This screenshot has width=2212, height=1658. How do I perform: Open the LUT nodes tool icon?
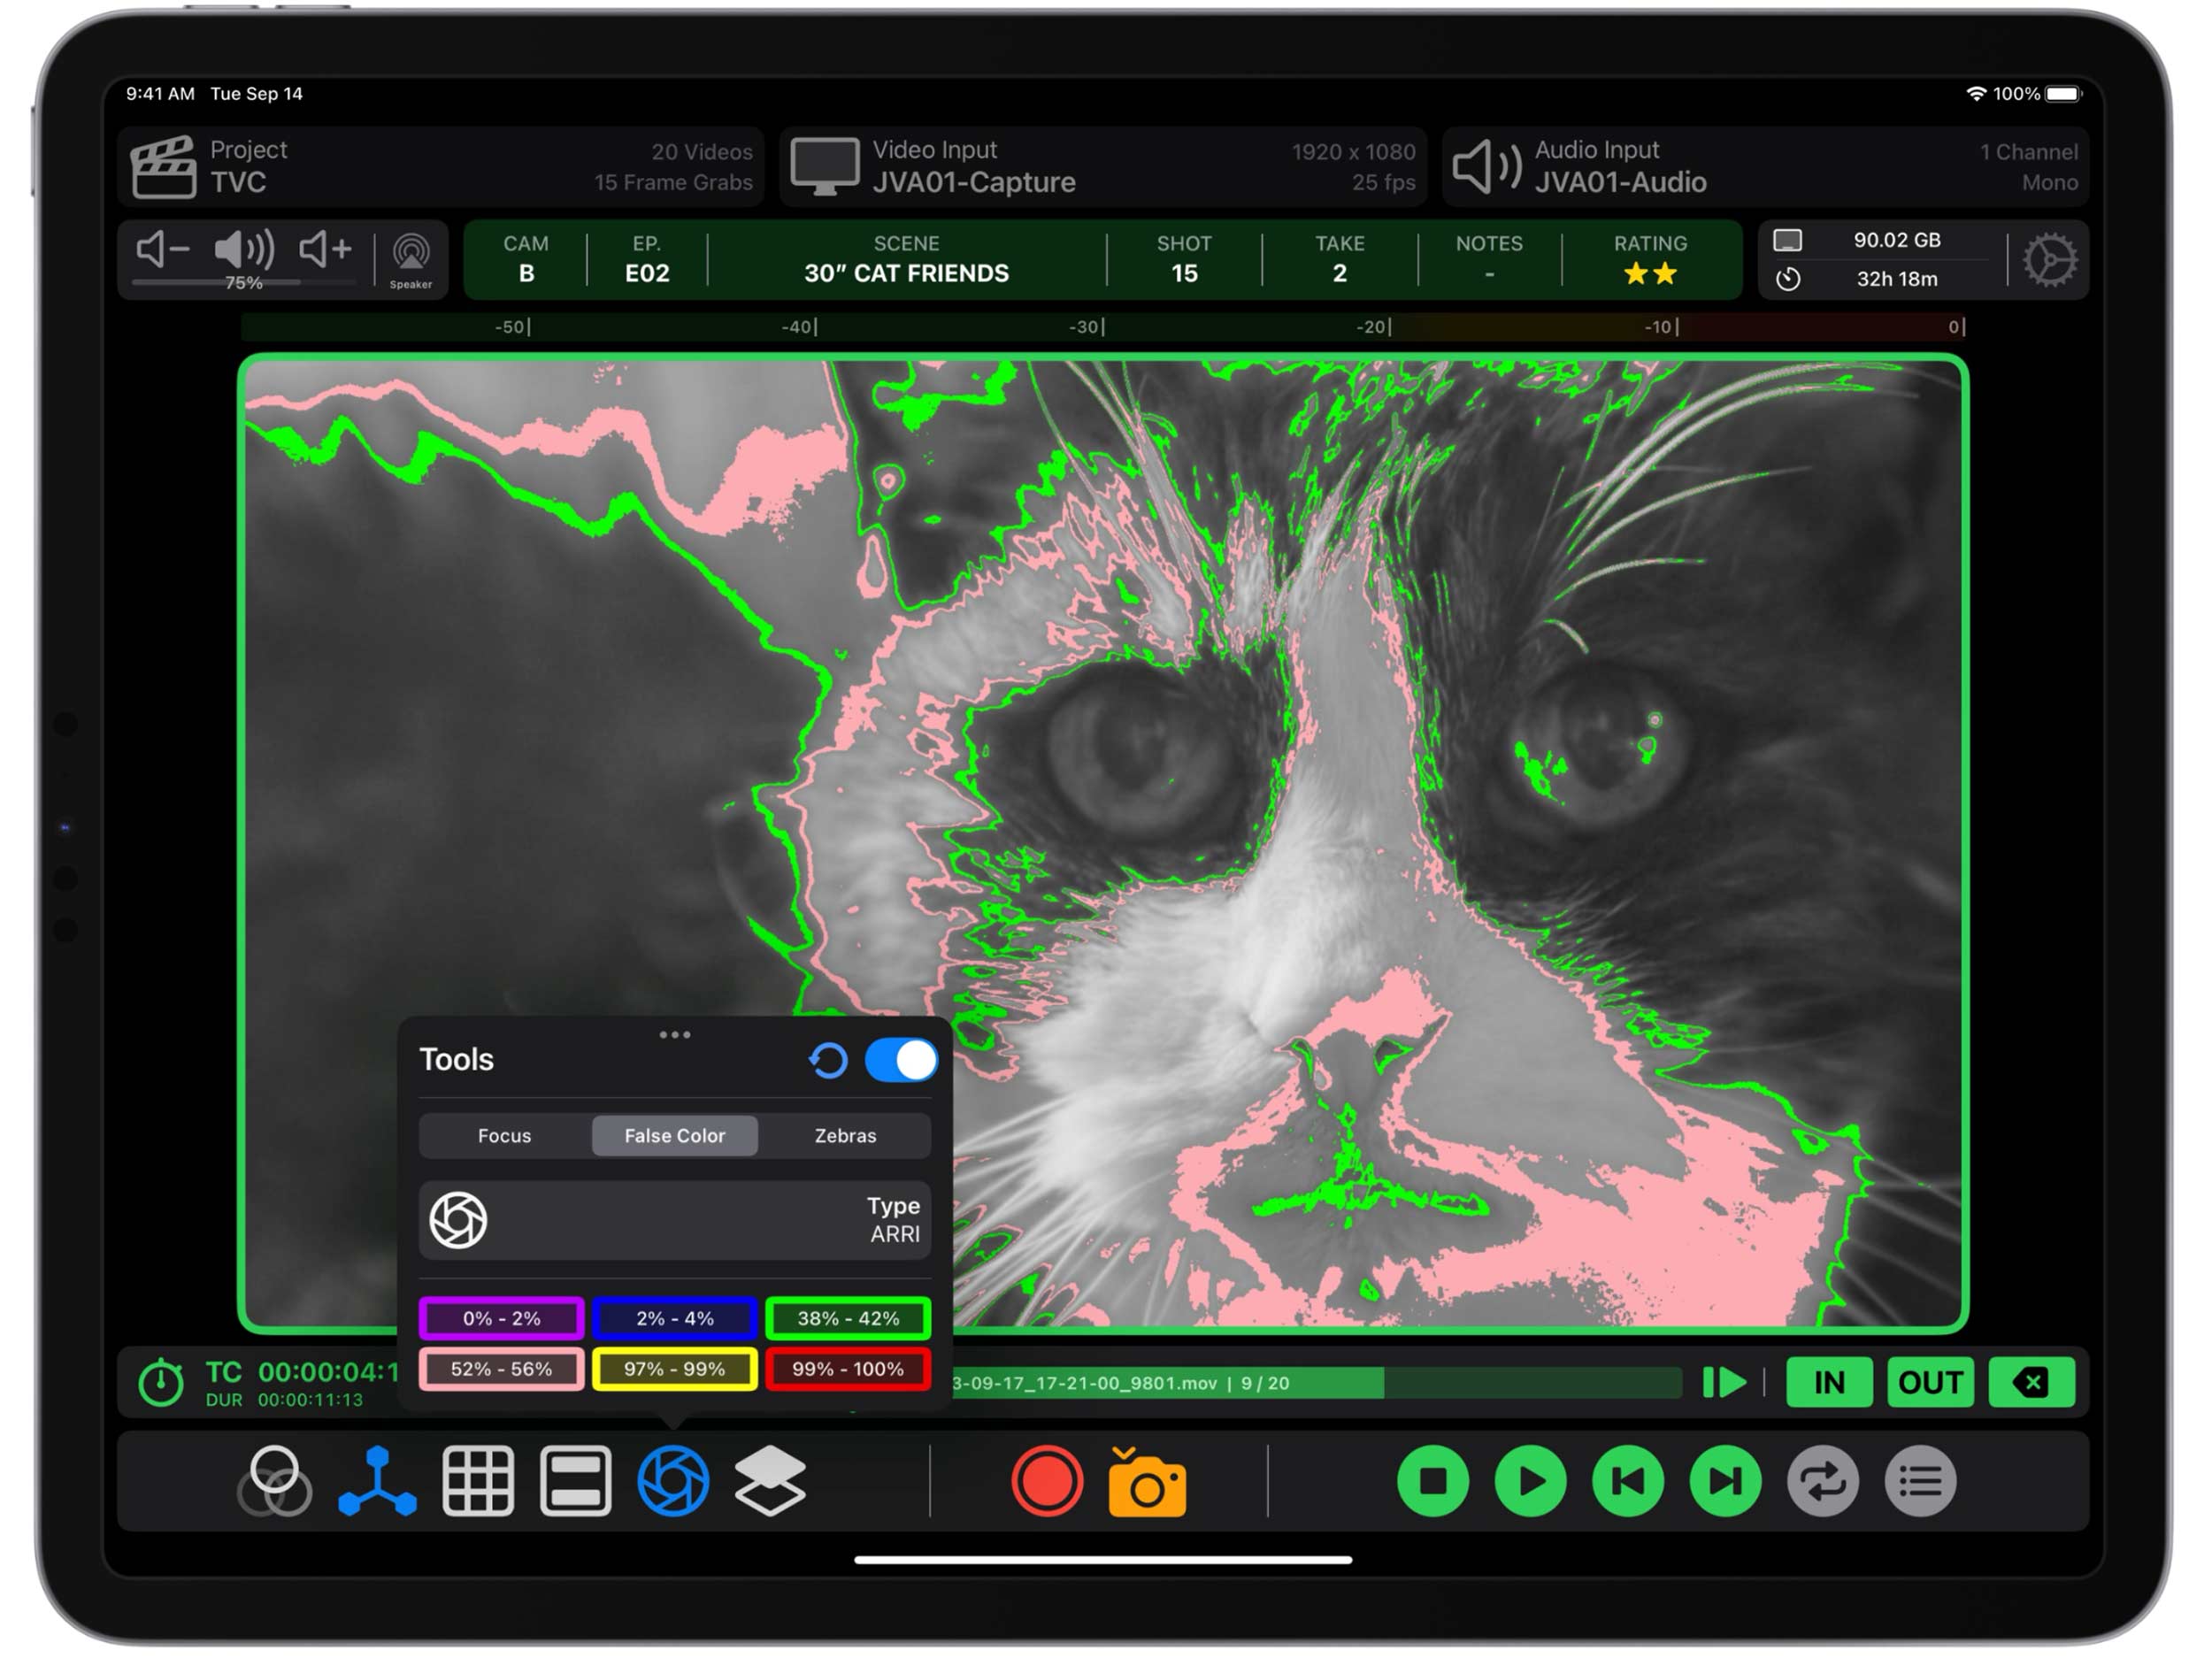point(377,1481)
